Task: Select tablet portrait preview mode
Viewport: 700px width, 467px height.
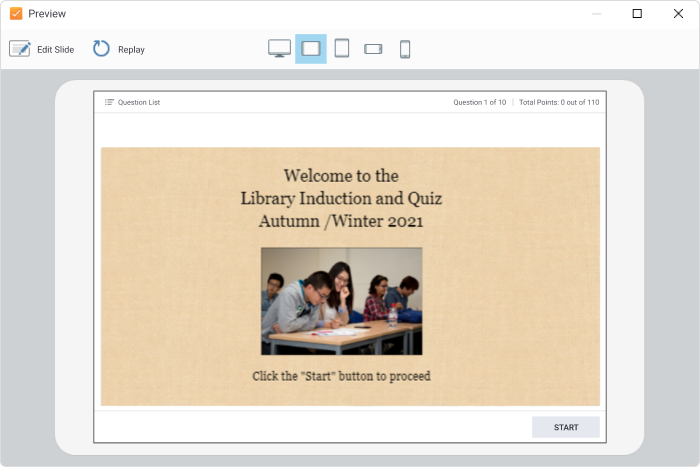Action: 342,49
